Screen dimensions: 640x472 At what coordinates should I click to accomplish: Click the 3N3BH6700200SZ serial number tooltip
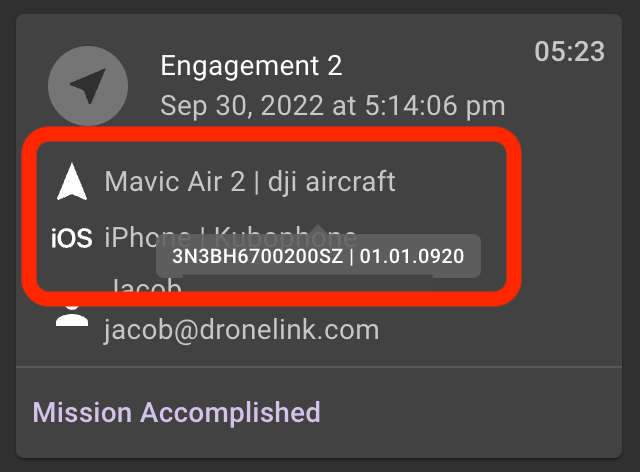click(255, 256)
